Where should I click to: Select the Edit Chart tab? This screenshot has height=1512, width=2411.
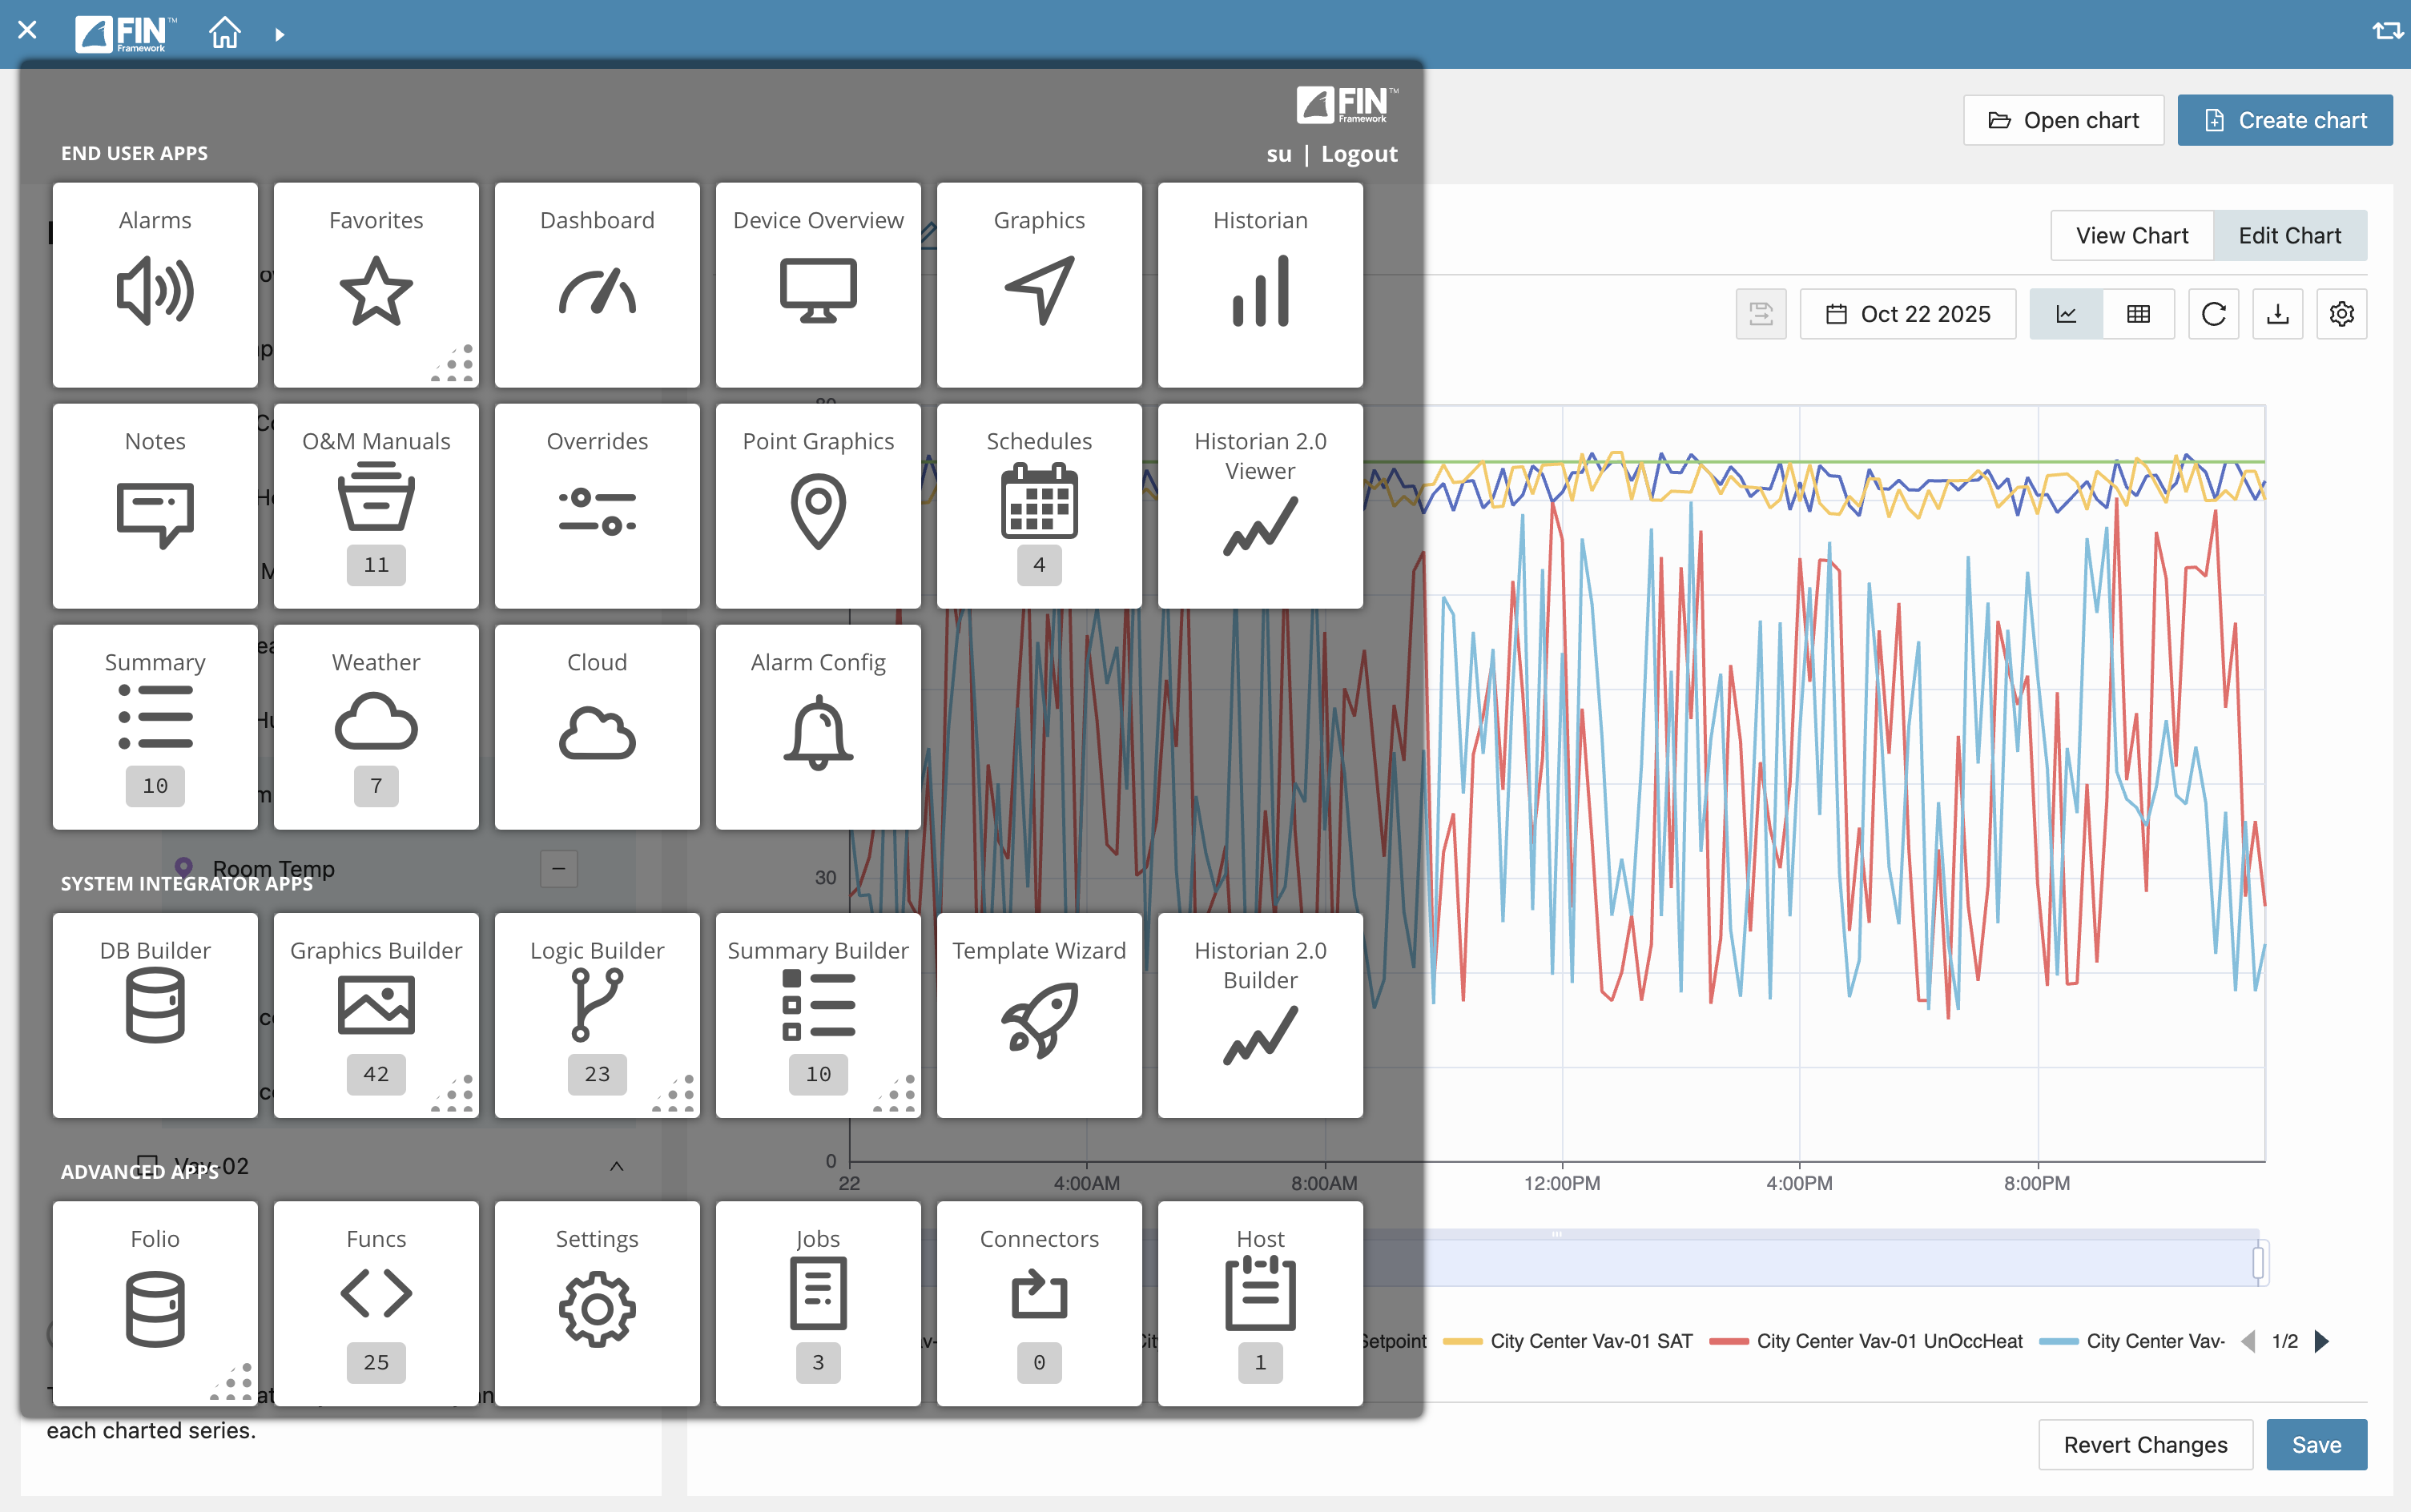pyautogui.click(x=2289, y=236)
